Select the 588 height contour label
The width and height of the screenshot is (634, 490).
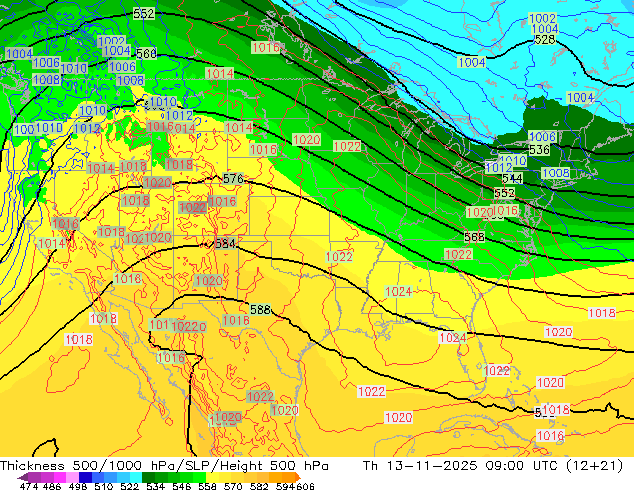[260, 310]
